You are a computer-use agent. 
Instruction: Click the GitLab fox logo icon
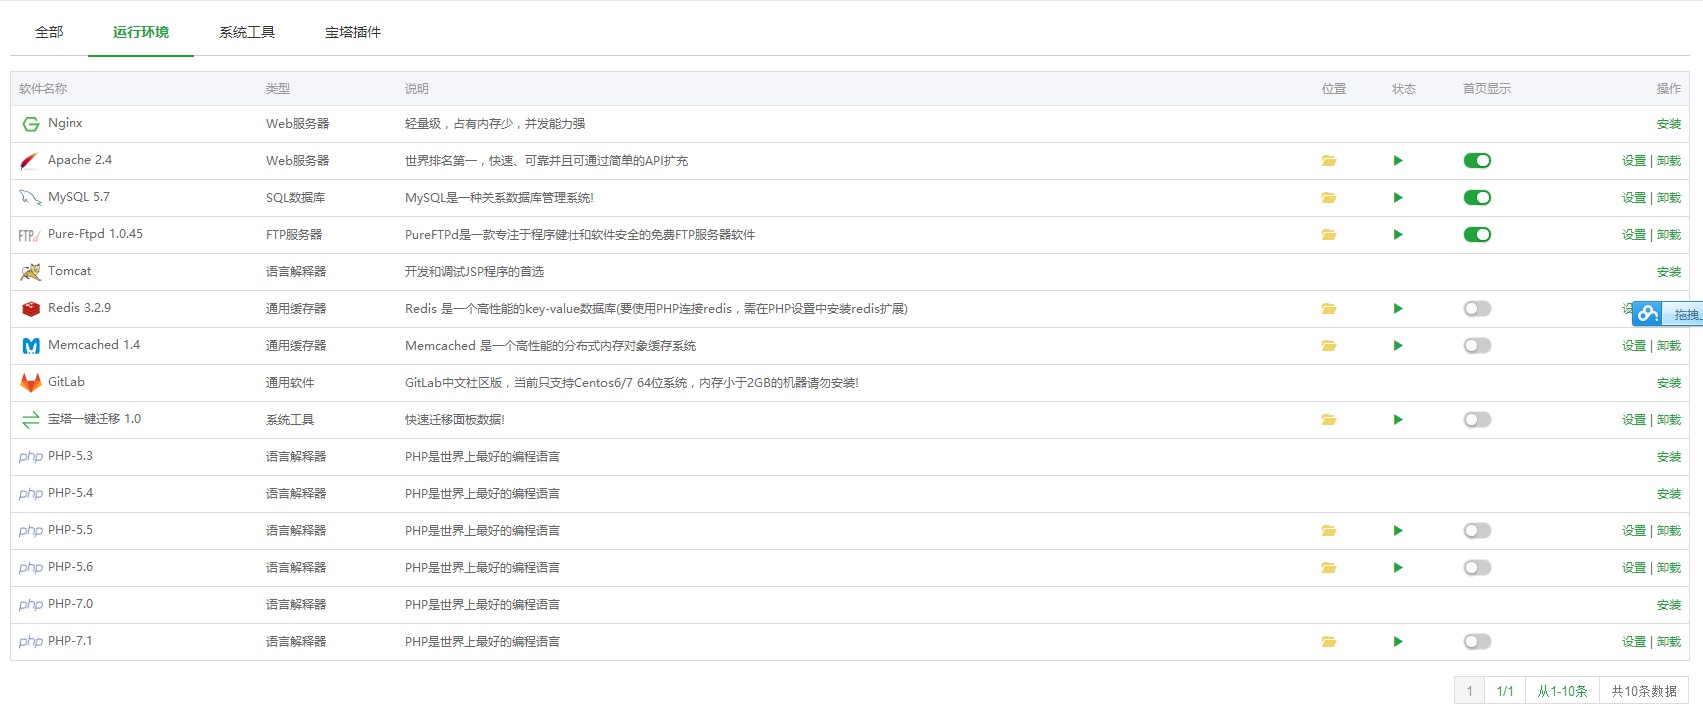31,383
